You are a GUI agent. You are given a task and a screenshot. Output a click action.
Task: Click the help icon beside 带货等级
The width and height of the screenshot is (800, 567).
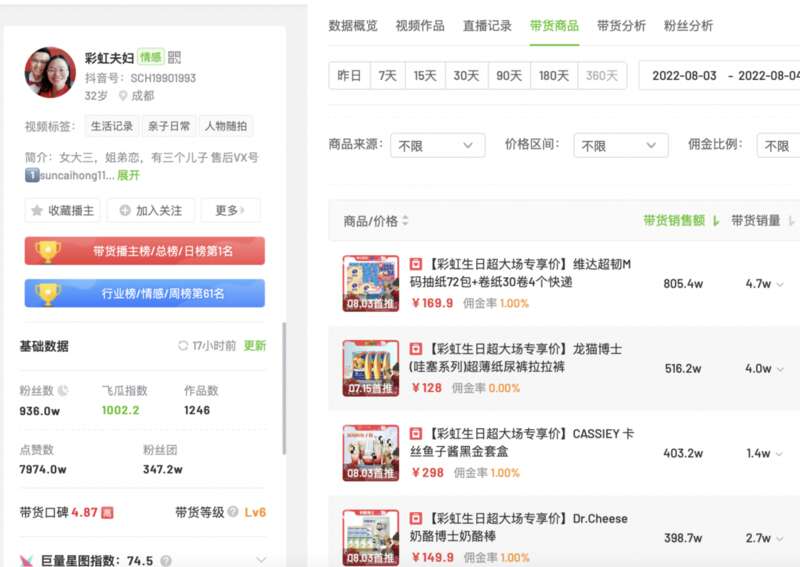(233, 511)
